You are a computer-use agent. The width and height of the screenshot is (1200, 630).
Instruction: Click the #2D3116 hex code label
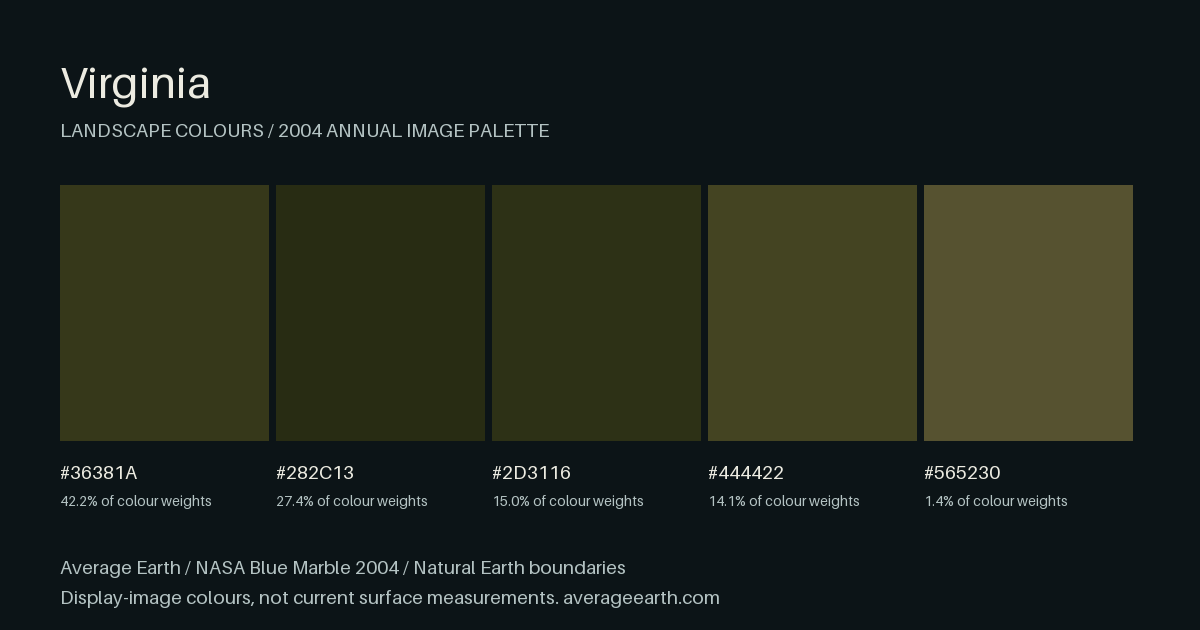click(x=531, y=472)
